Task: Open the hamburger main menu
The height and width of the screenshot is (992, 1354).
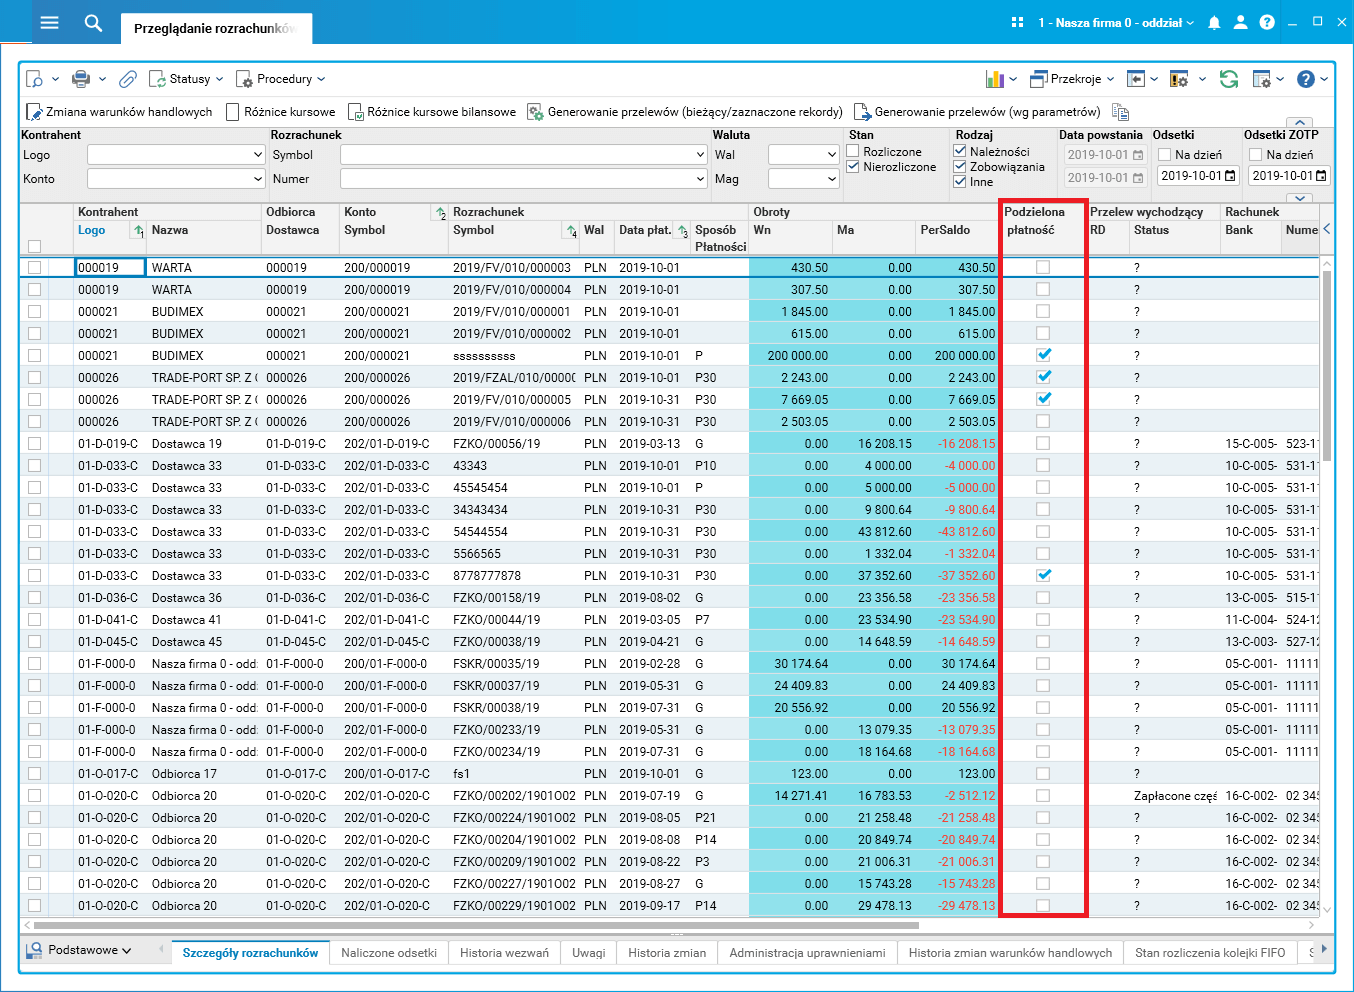Action: pos(49,22)
